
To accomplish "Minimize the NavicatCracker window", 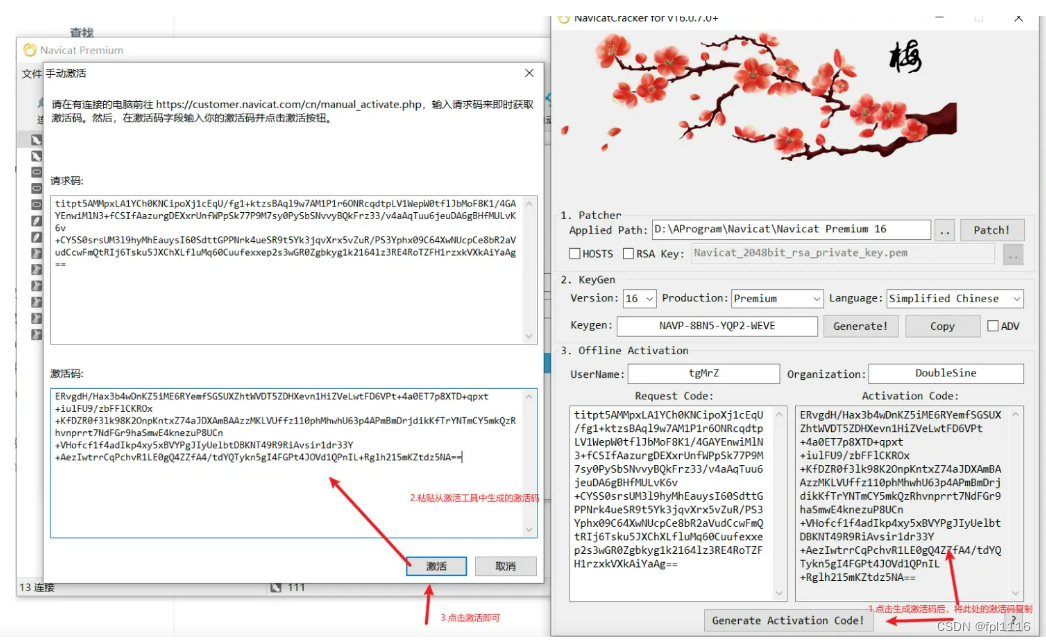I will (x=939, y=19).
